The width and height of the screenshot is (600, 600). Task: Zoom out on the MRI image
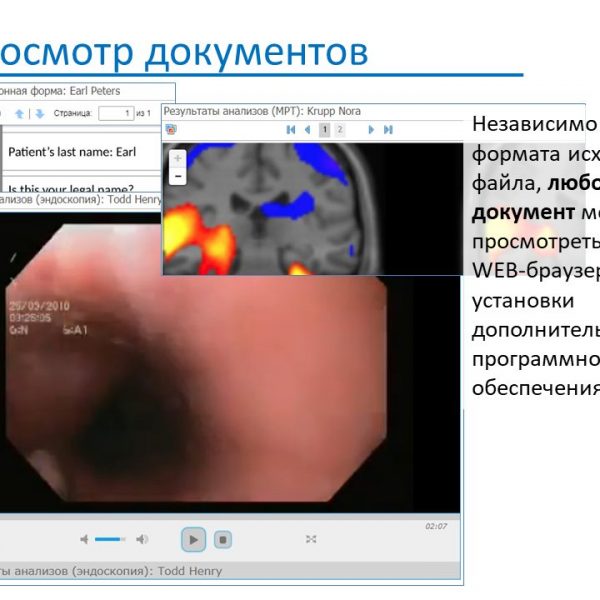tap(178, 176)
